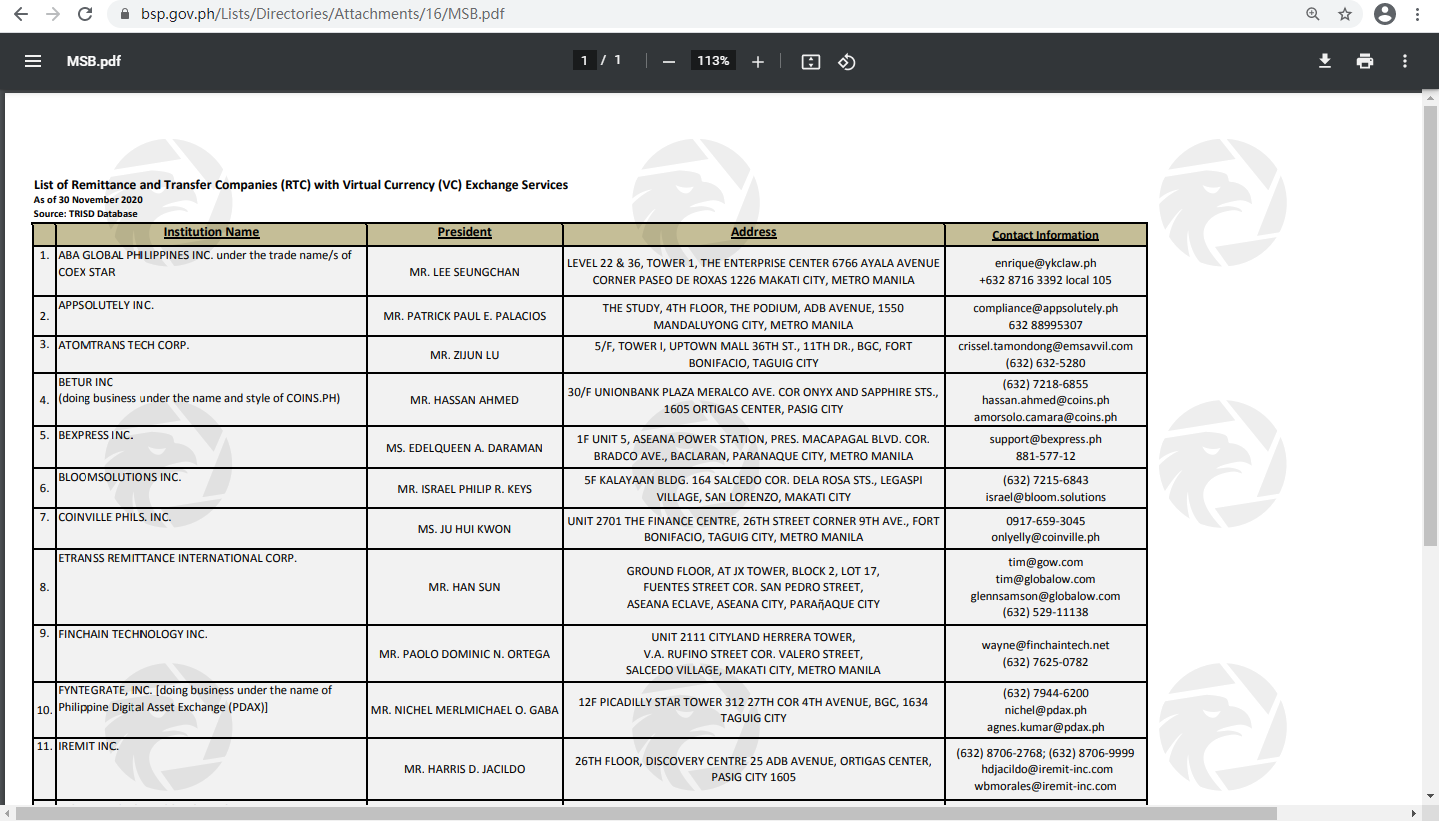The width and height of the screenshot is (1439, 821).
Task: Select ATOMTRANS TECH CORP. institution name
Action: (124, 345)
